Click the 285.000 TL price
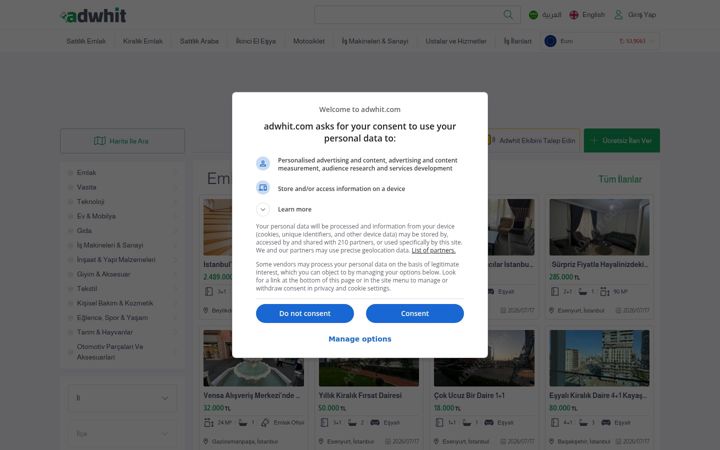 tap(564, 277)
